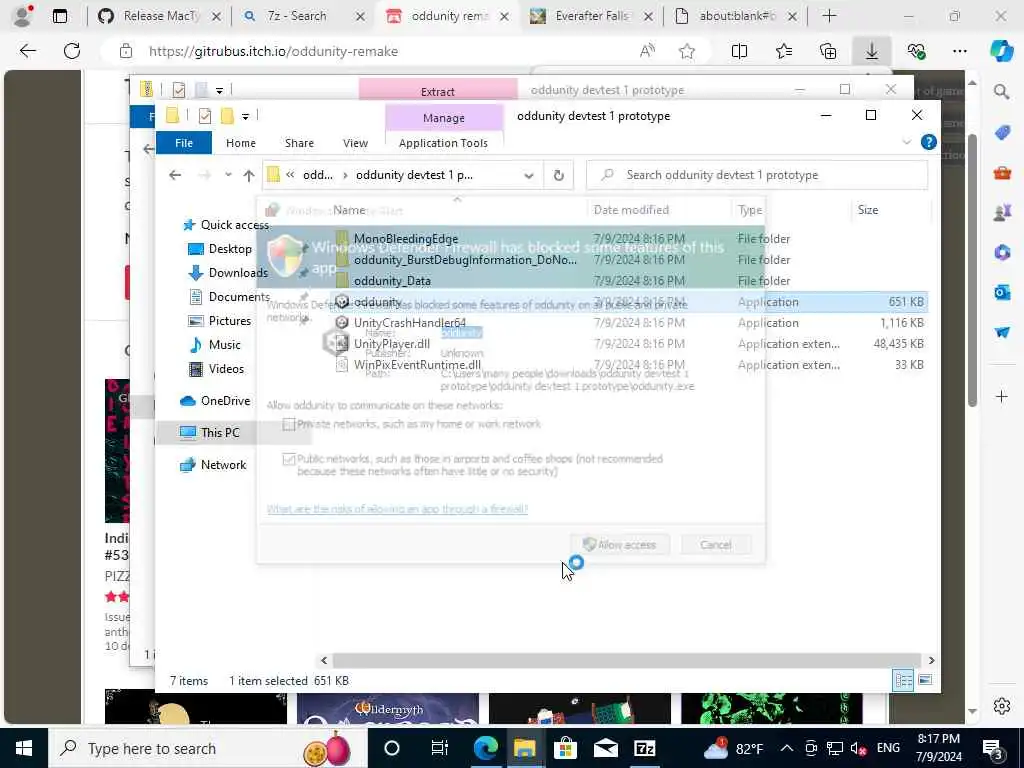Click Cancel in firewall dialog
The height and width of the screenshot is (768, 1024).
(x=716, y=545)
